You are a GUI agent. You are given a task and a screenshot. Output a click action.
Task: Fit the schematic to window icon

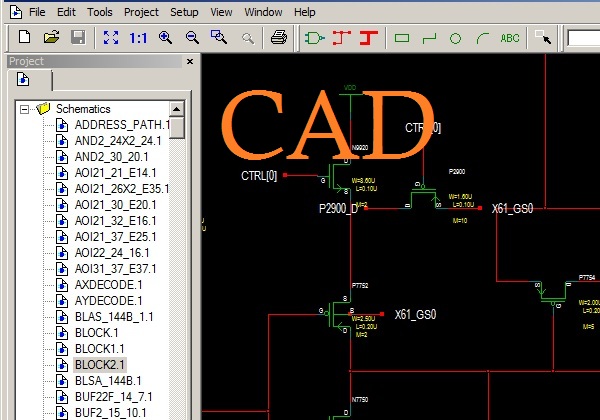[x=111, y=37]
